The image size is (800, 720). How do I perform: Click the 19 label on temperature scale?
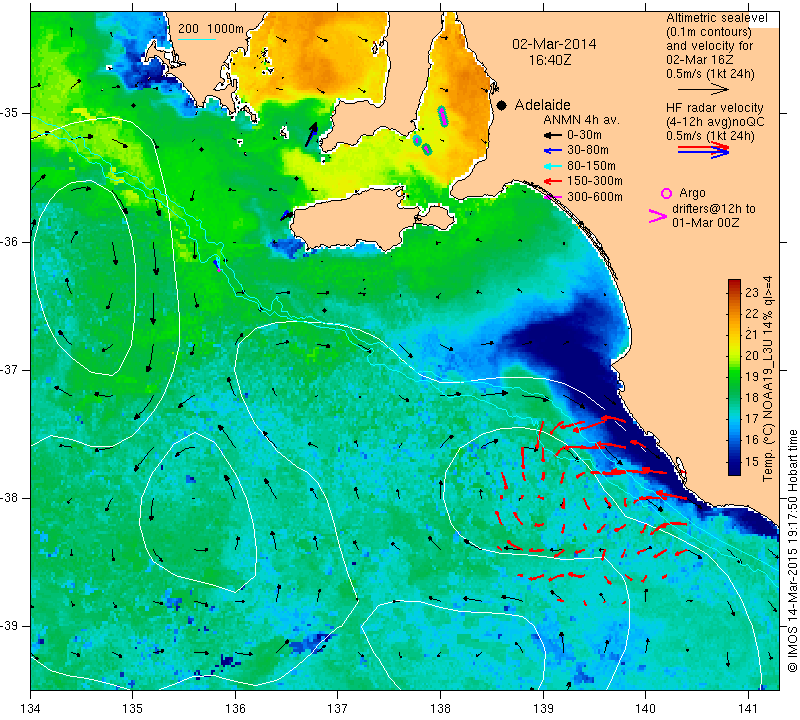tap(752, 377)
